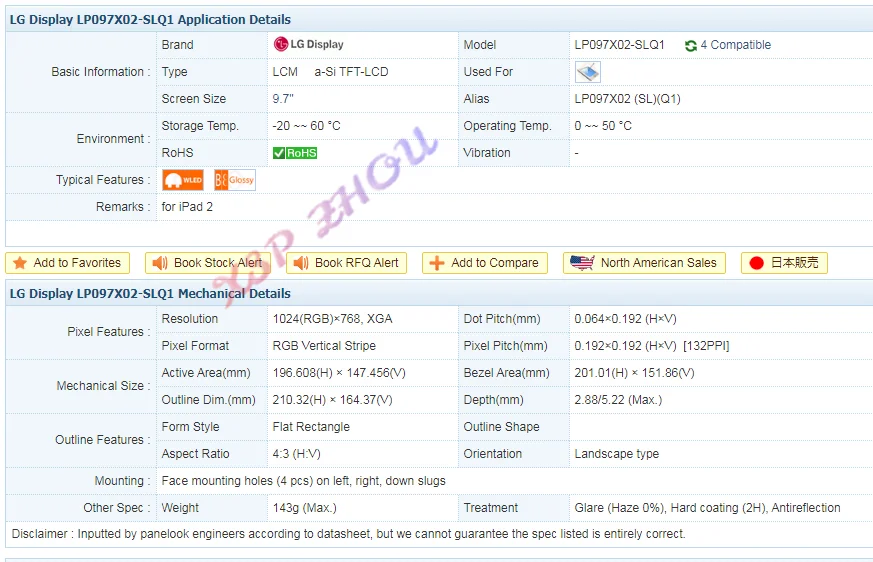Click the green compatible refresh icon

pyautogui.click(x=691, y=45)
